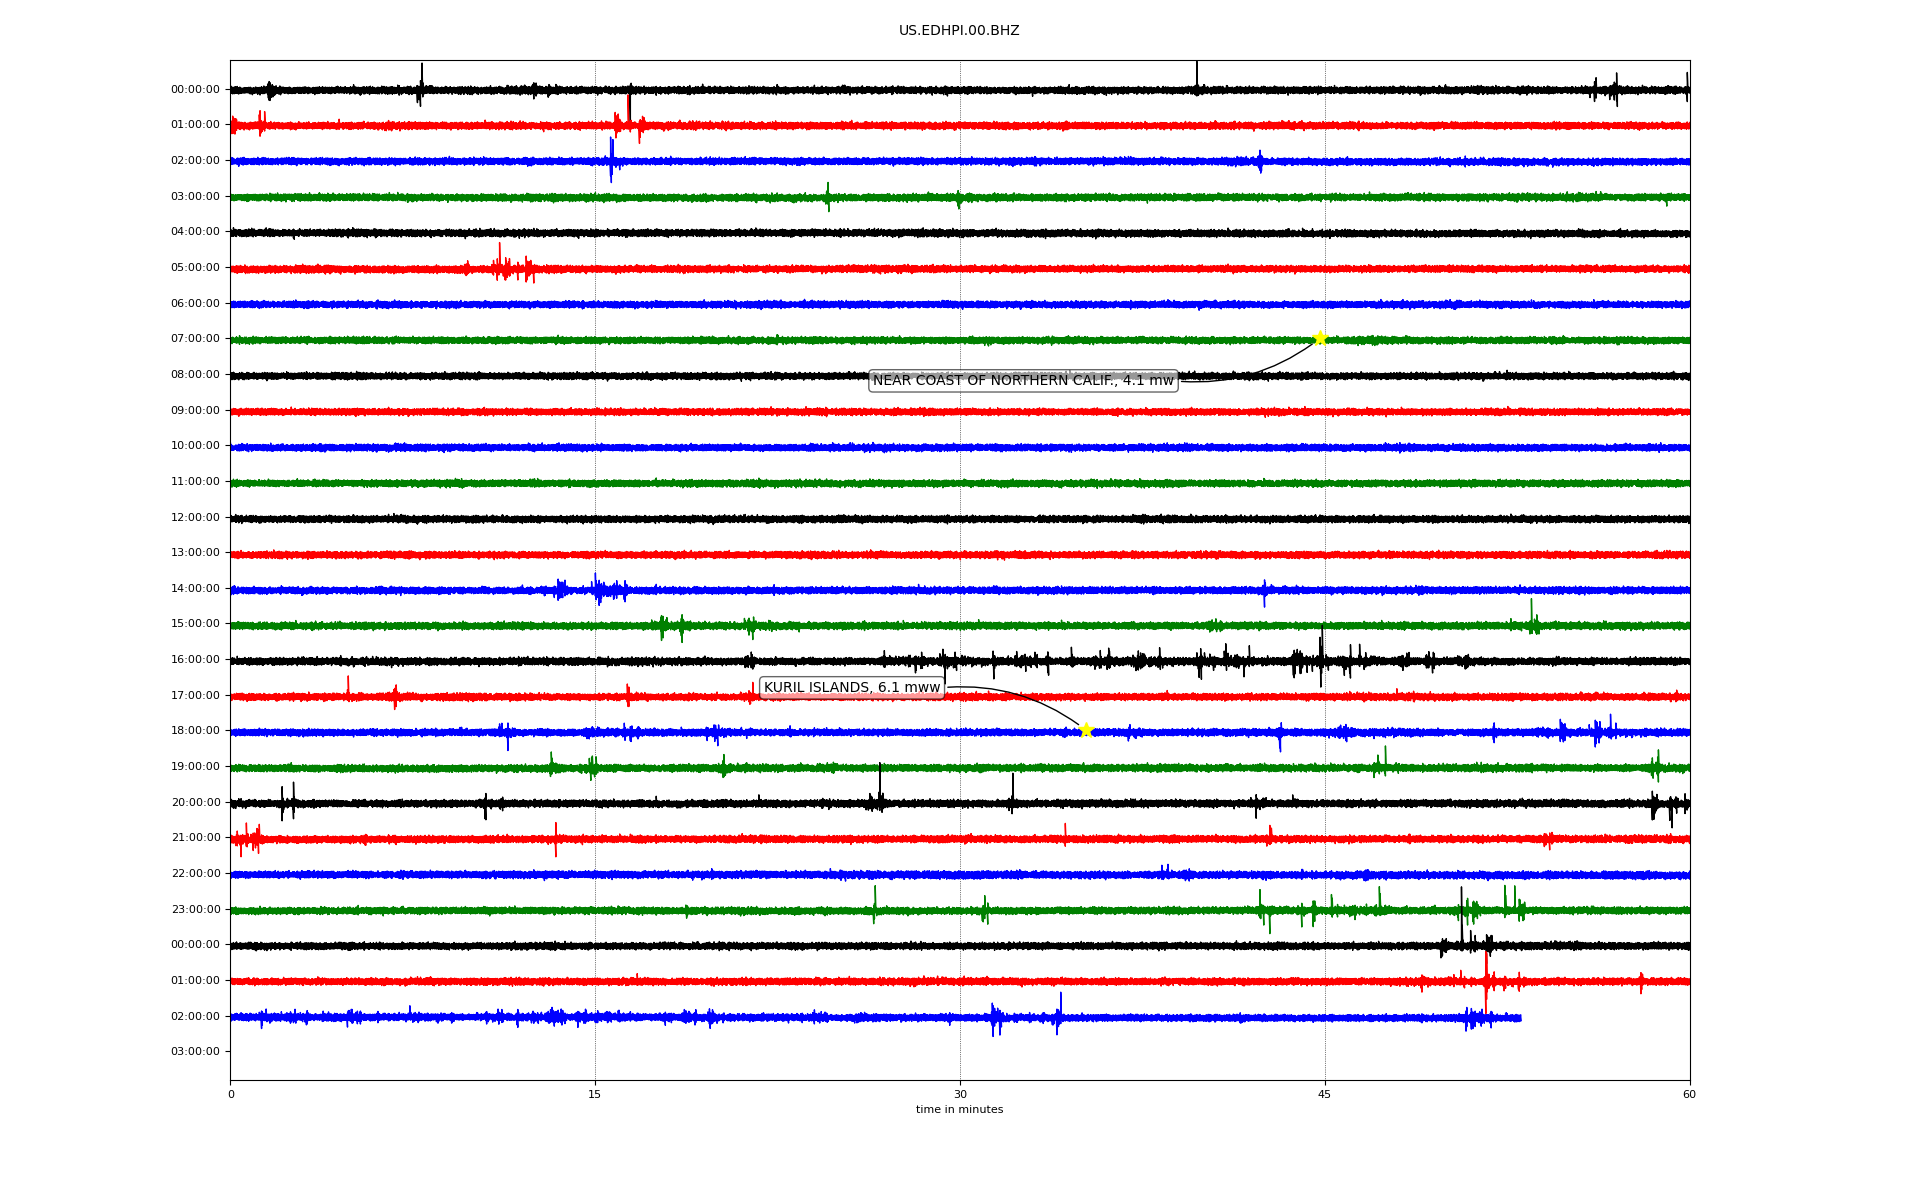This screenshot has height=1200, width=1920.
Task: Click the 04:00:00 row label
Action: pos(195,231)
